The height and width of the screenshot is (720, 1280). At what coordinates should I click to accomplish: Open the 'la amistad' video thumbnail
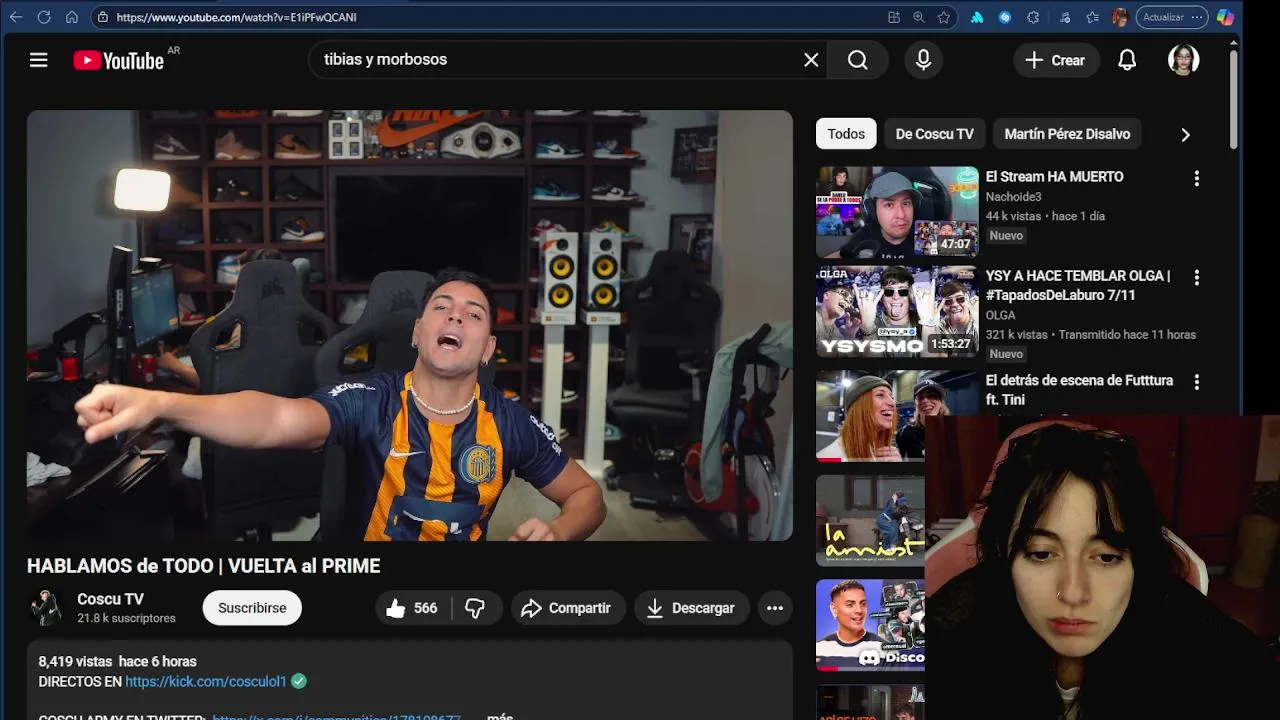pos(871,520)
